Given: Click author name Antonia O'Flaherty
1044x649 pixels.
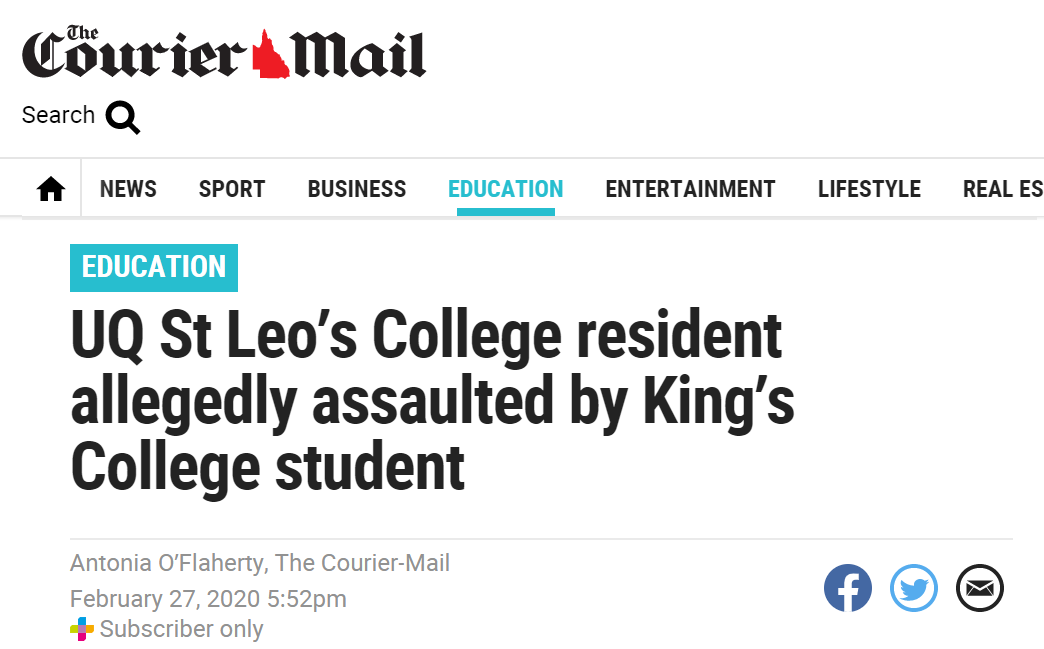Looking at the screenshot, I should tap(168, 563).
